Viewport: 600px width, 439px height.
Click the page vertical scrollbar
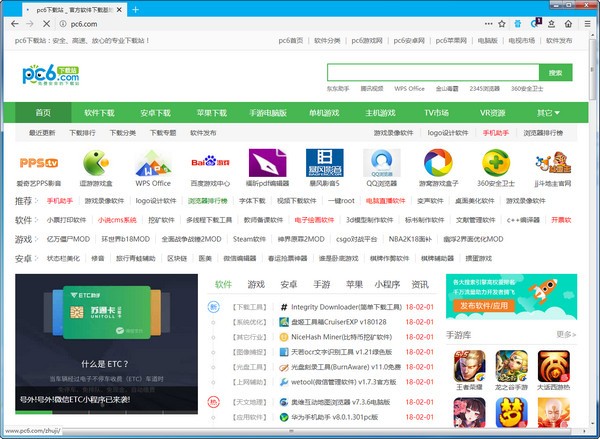592,200
